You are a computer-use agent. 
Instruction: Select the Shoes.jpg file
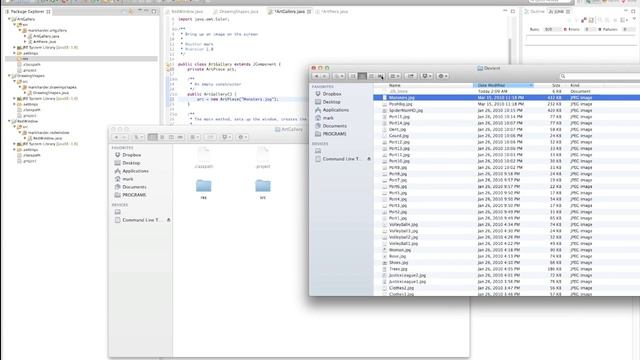tap(398, 262)
